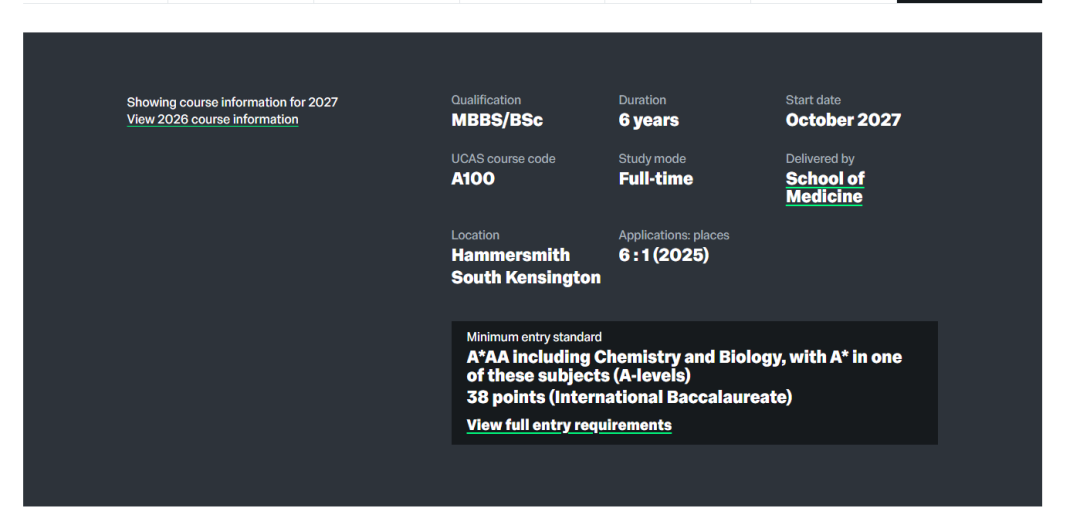This screenshot has width=1080, height=525.
Task: Follow the School of Medicine link
Action: pyautogui.click(x=824, y=188)
